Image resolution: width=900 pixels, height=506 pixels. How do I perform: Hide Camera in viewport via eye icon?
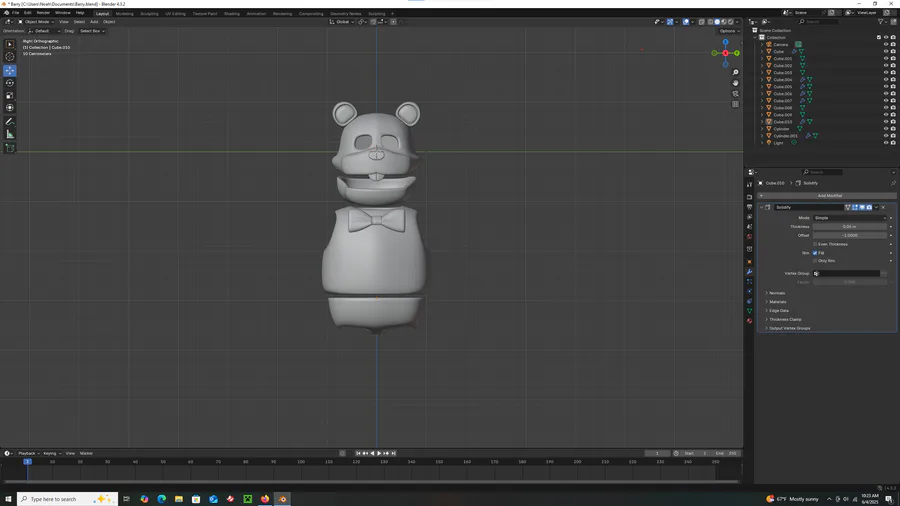pos(886,44)
